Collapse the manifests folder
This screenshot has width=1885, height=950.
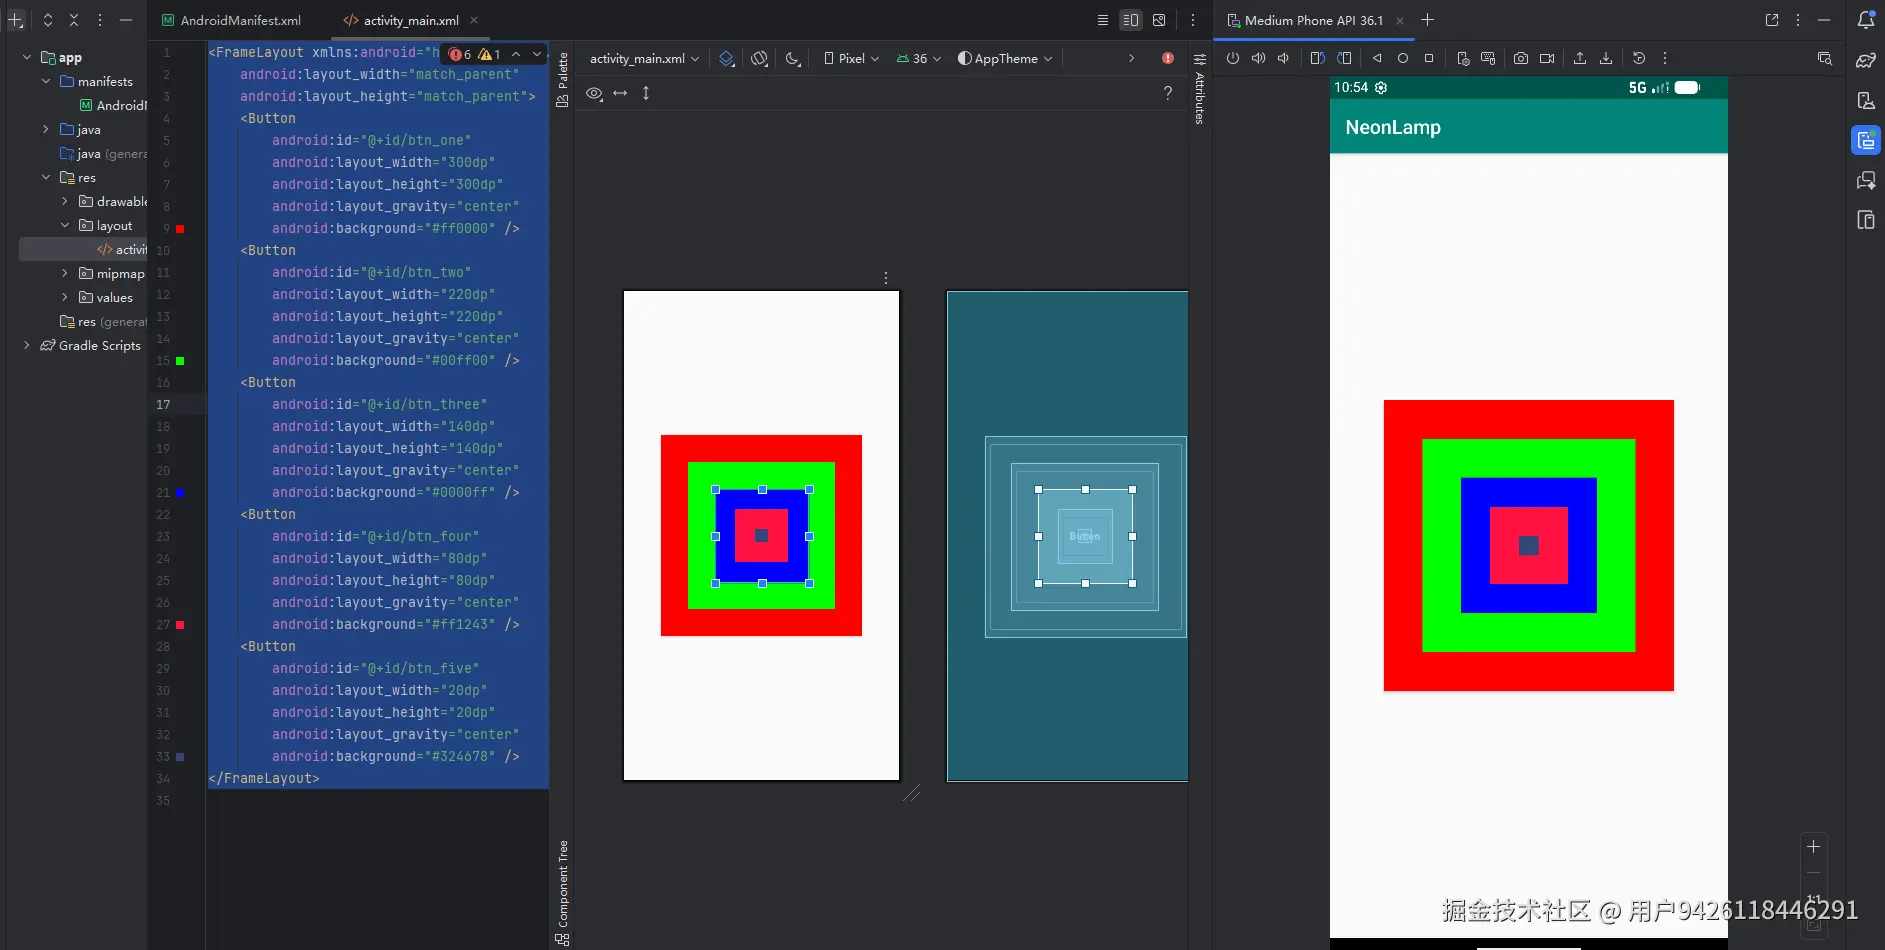pos(45,82)
